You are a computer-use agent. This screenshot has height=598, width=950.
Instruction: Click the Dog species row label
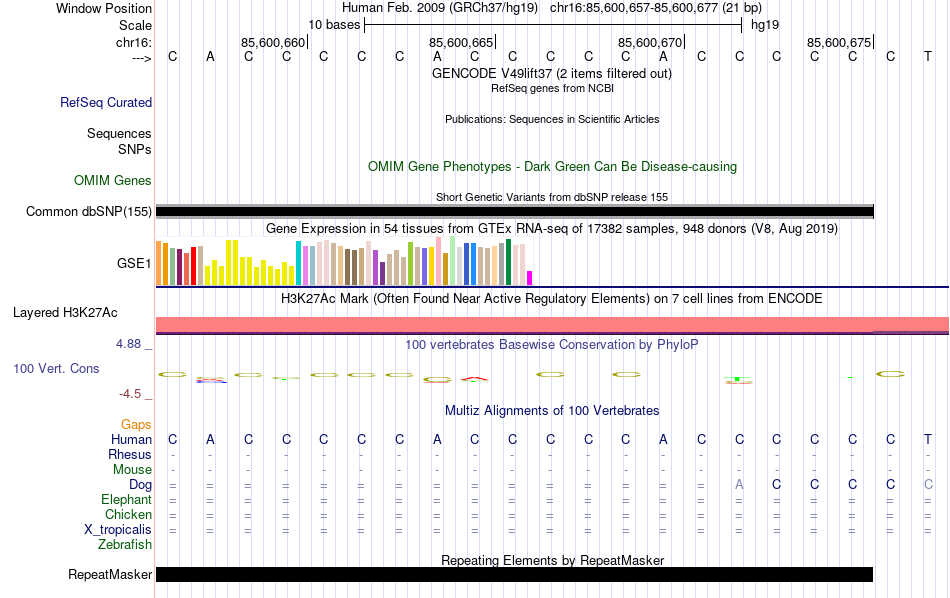coord(141,485)
